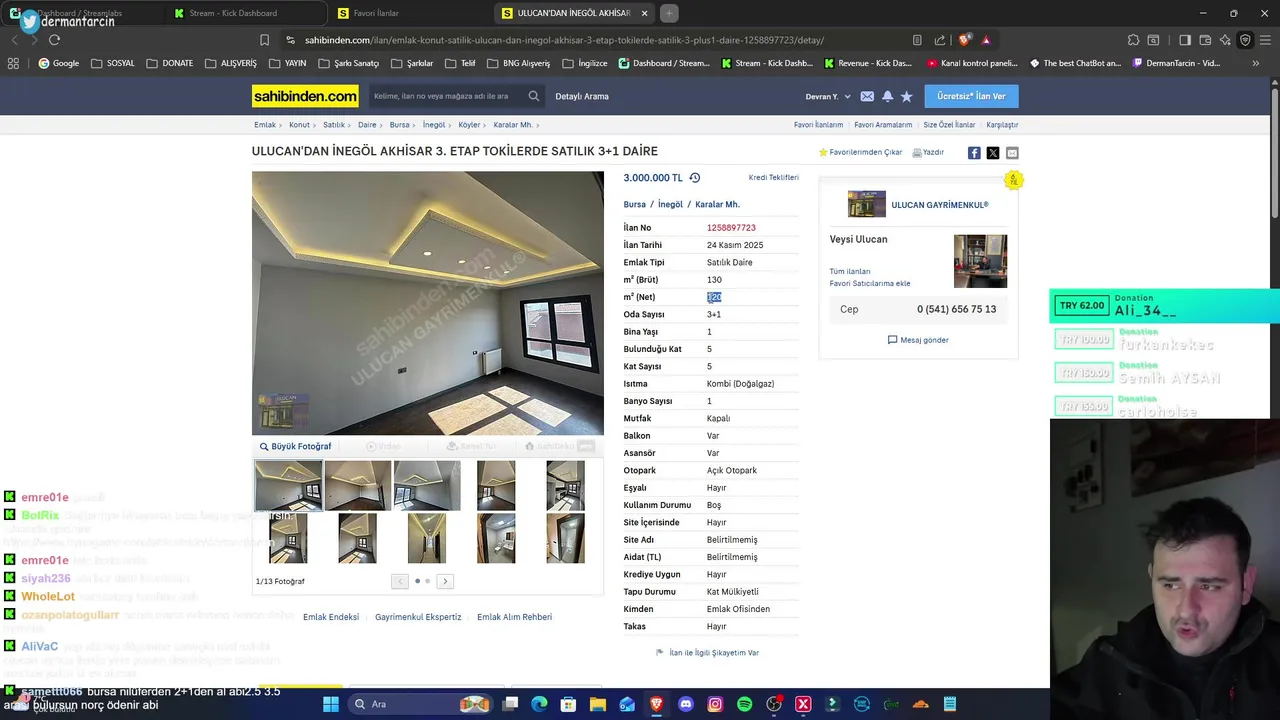The width and height of the screenshot is (1280, 720).
Task: Open Brave Shields lion icon
Action: tap(964, 40)
